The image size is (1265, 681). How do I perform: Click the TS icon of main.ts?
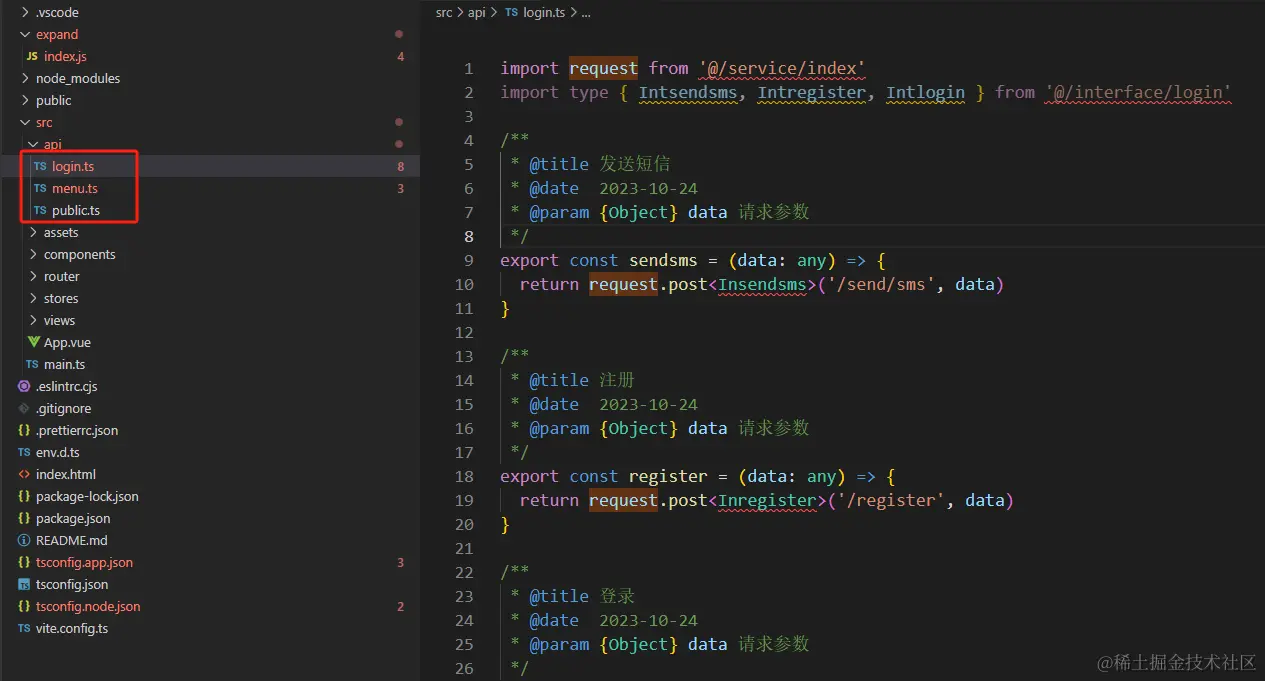[32, 365]
